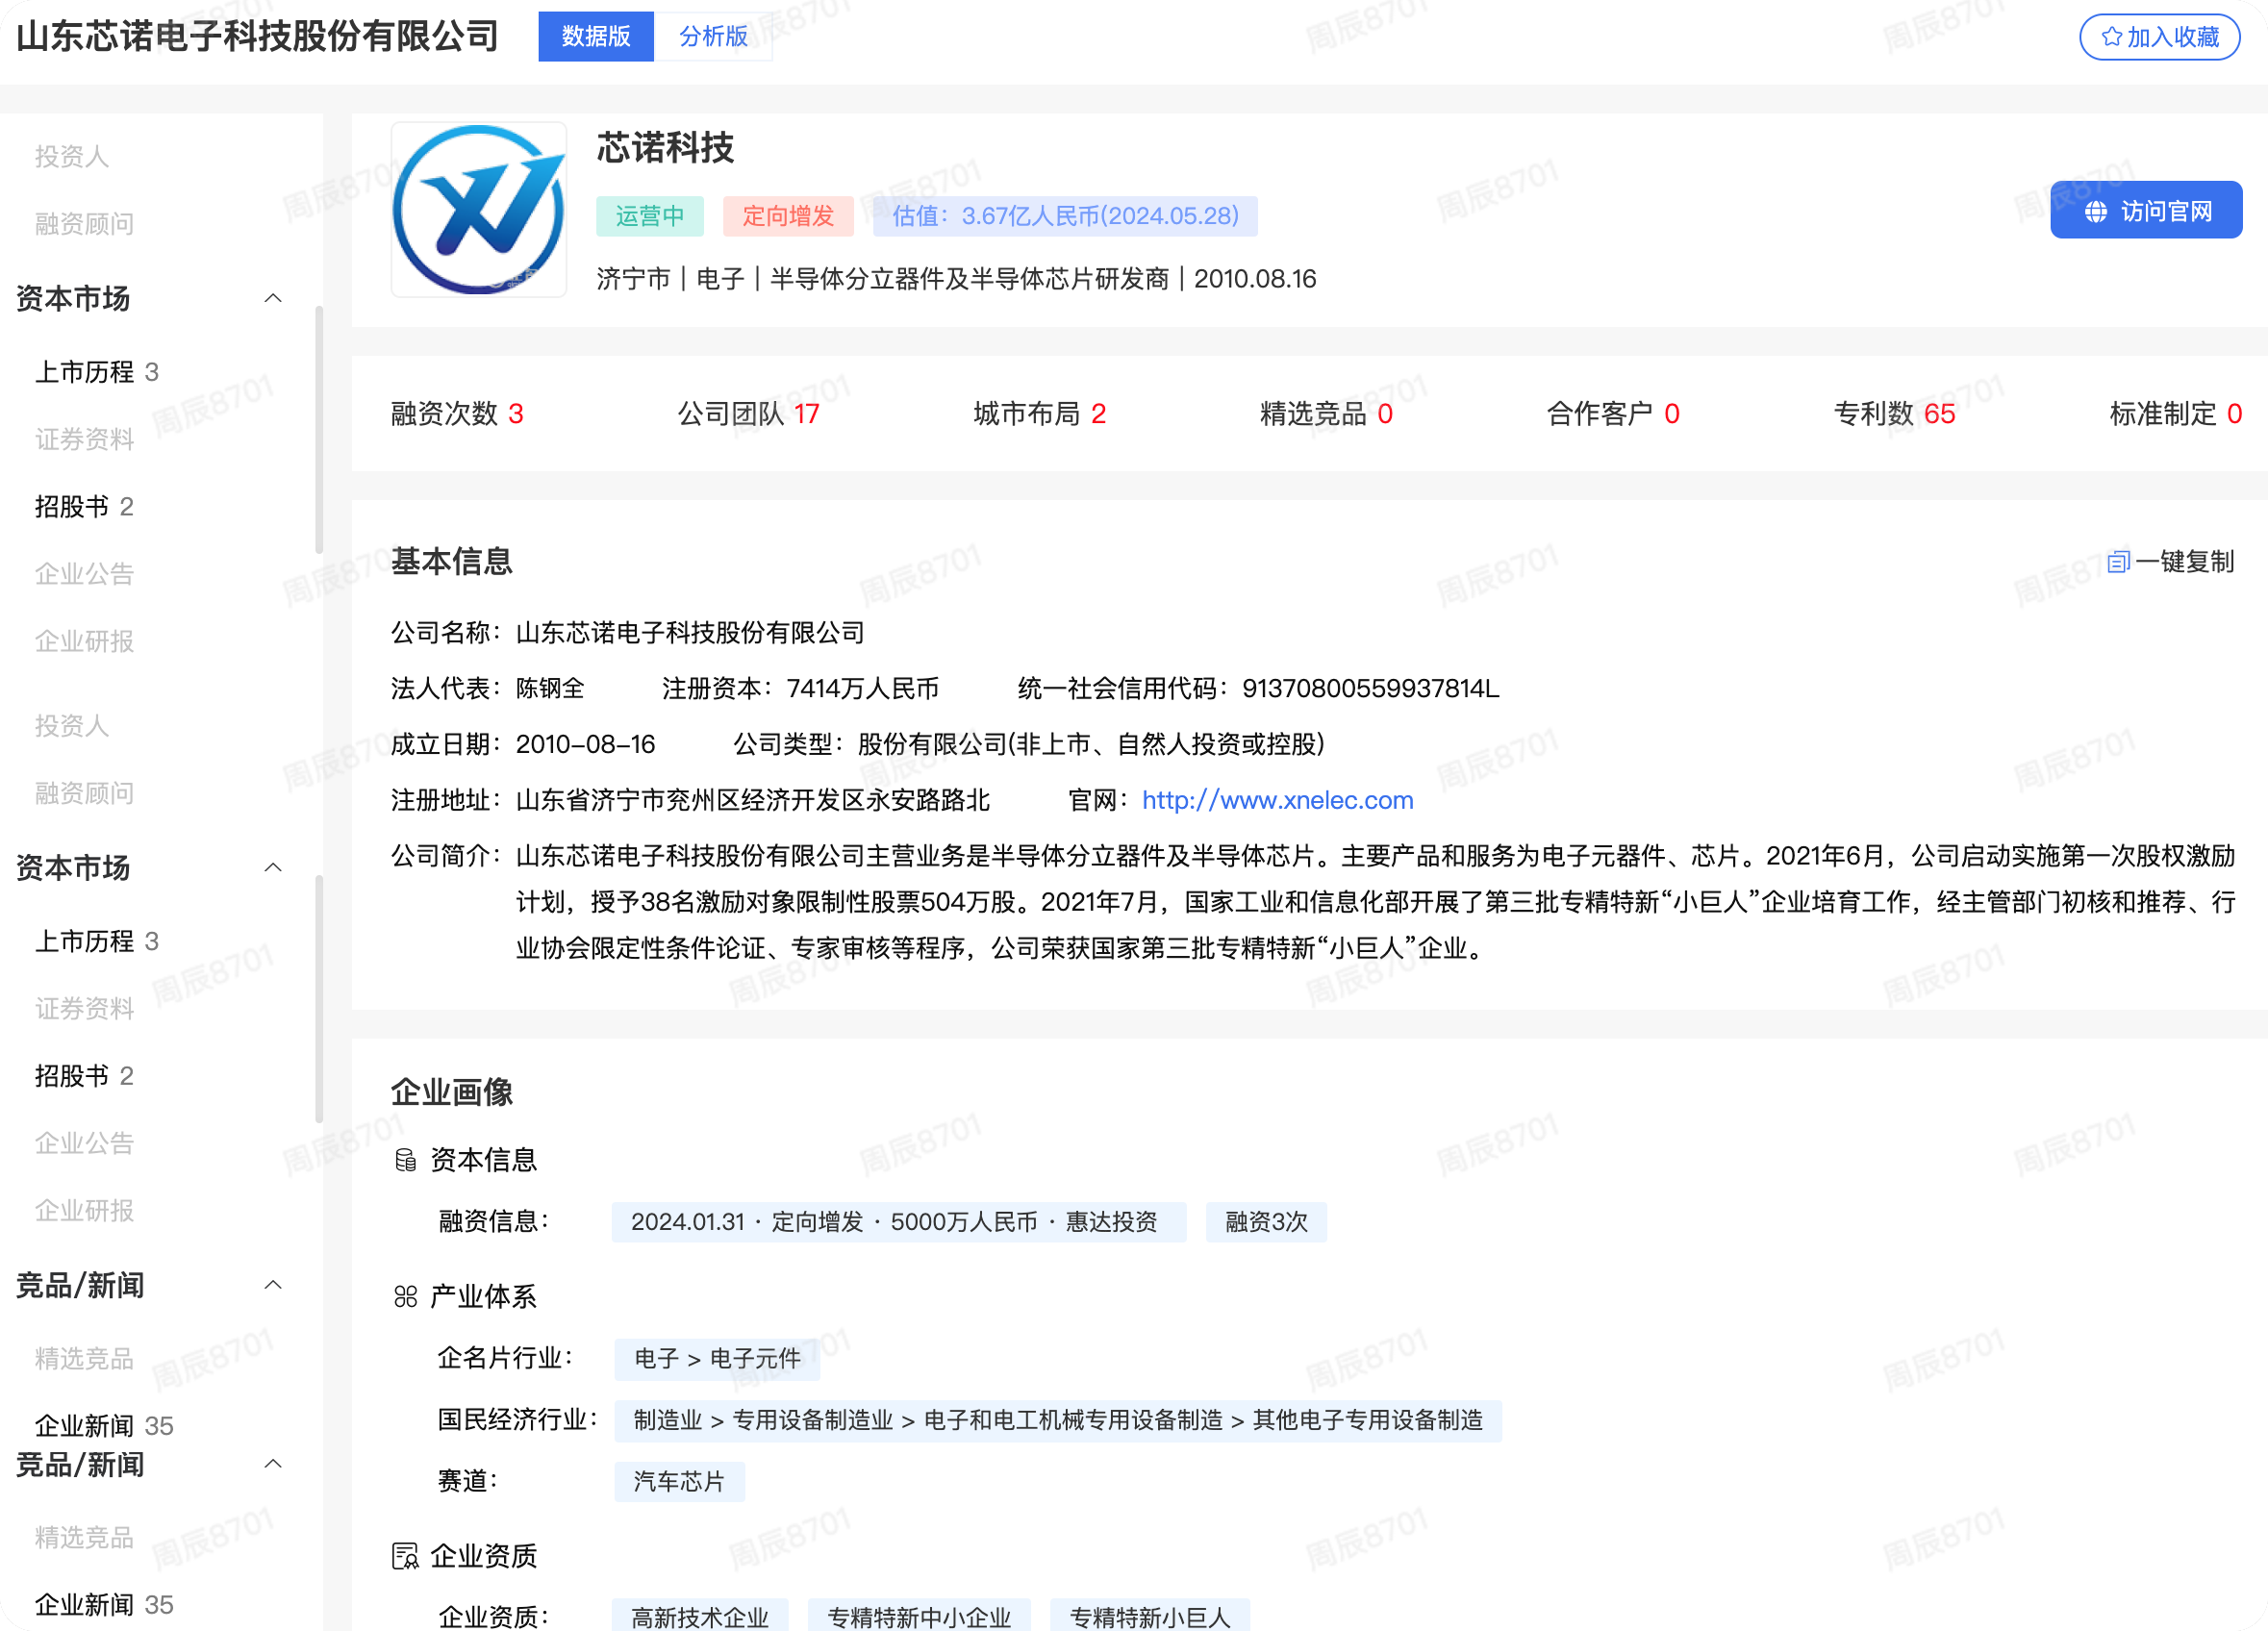Click the 芯诺科技 company logo
The height and width of the screenshot is (1631, 2268).
point(479,210)
